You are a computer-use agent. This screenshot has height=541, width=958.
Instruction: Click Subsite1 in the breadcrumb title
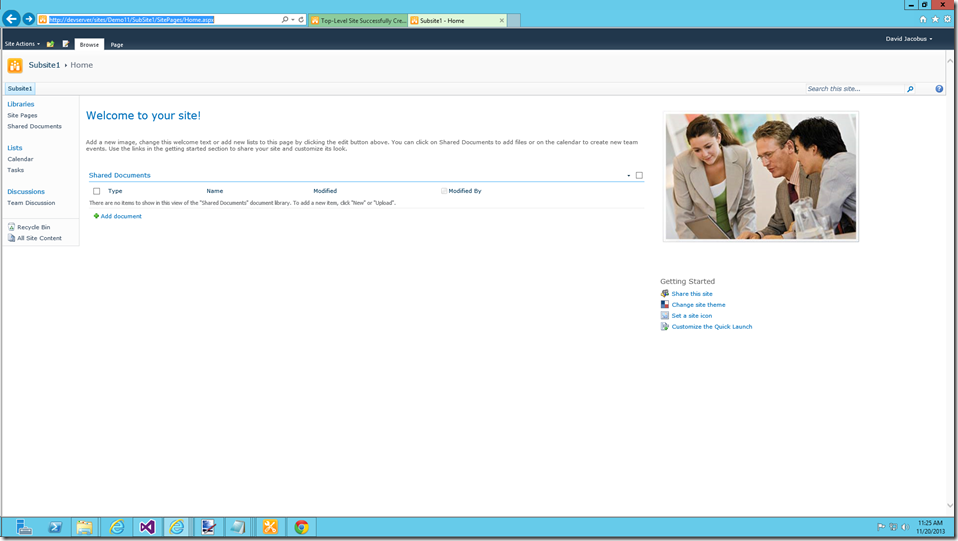pyautogui.click(x=44, y=65)
